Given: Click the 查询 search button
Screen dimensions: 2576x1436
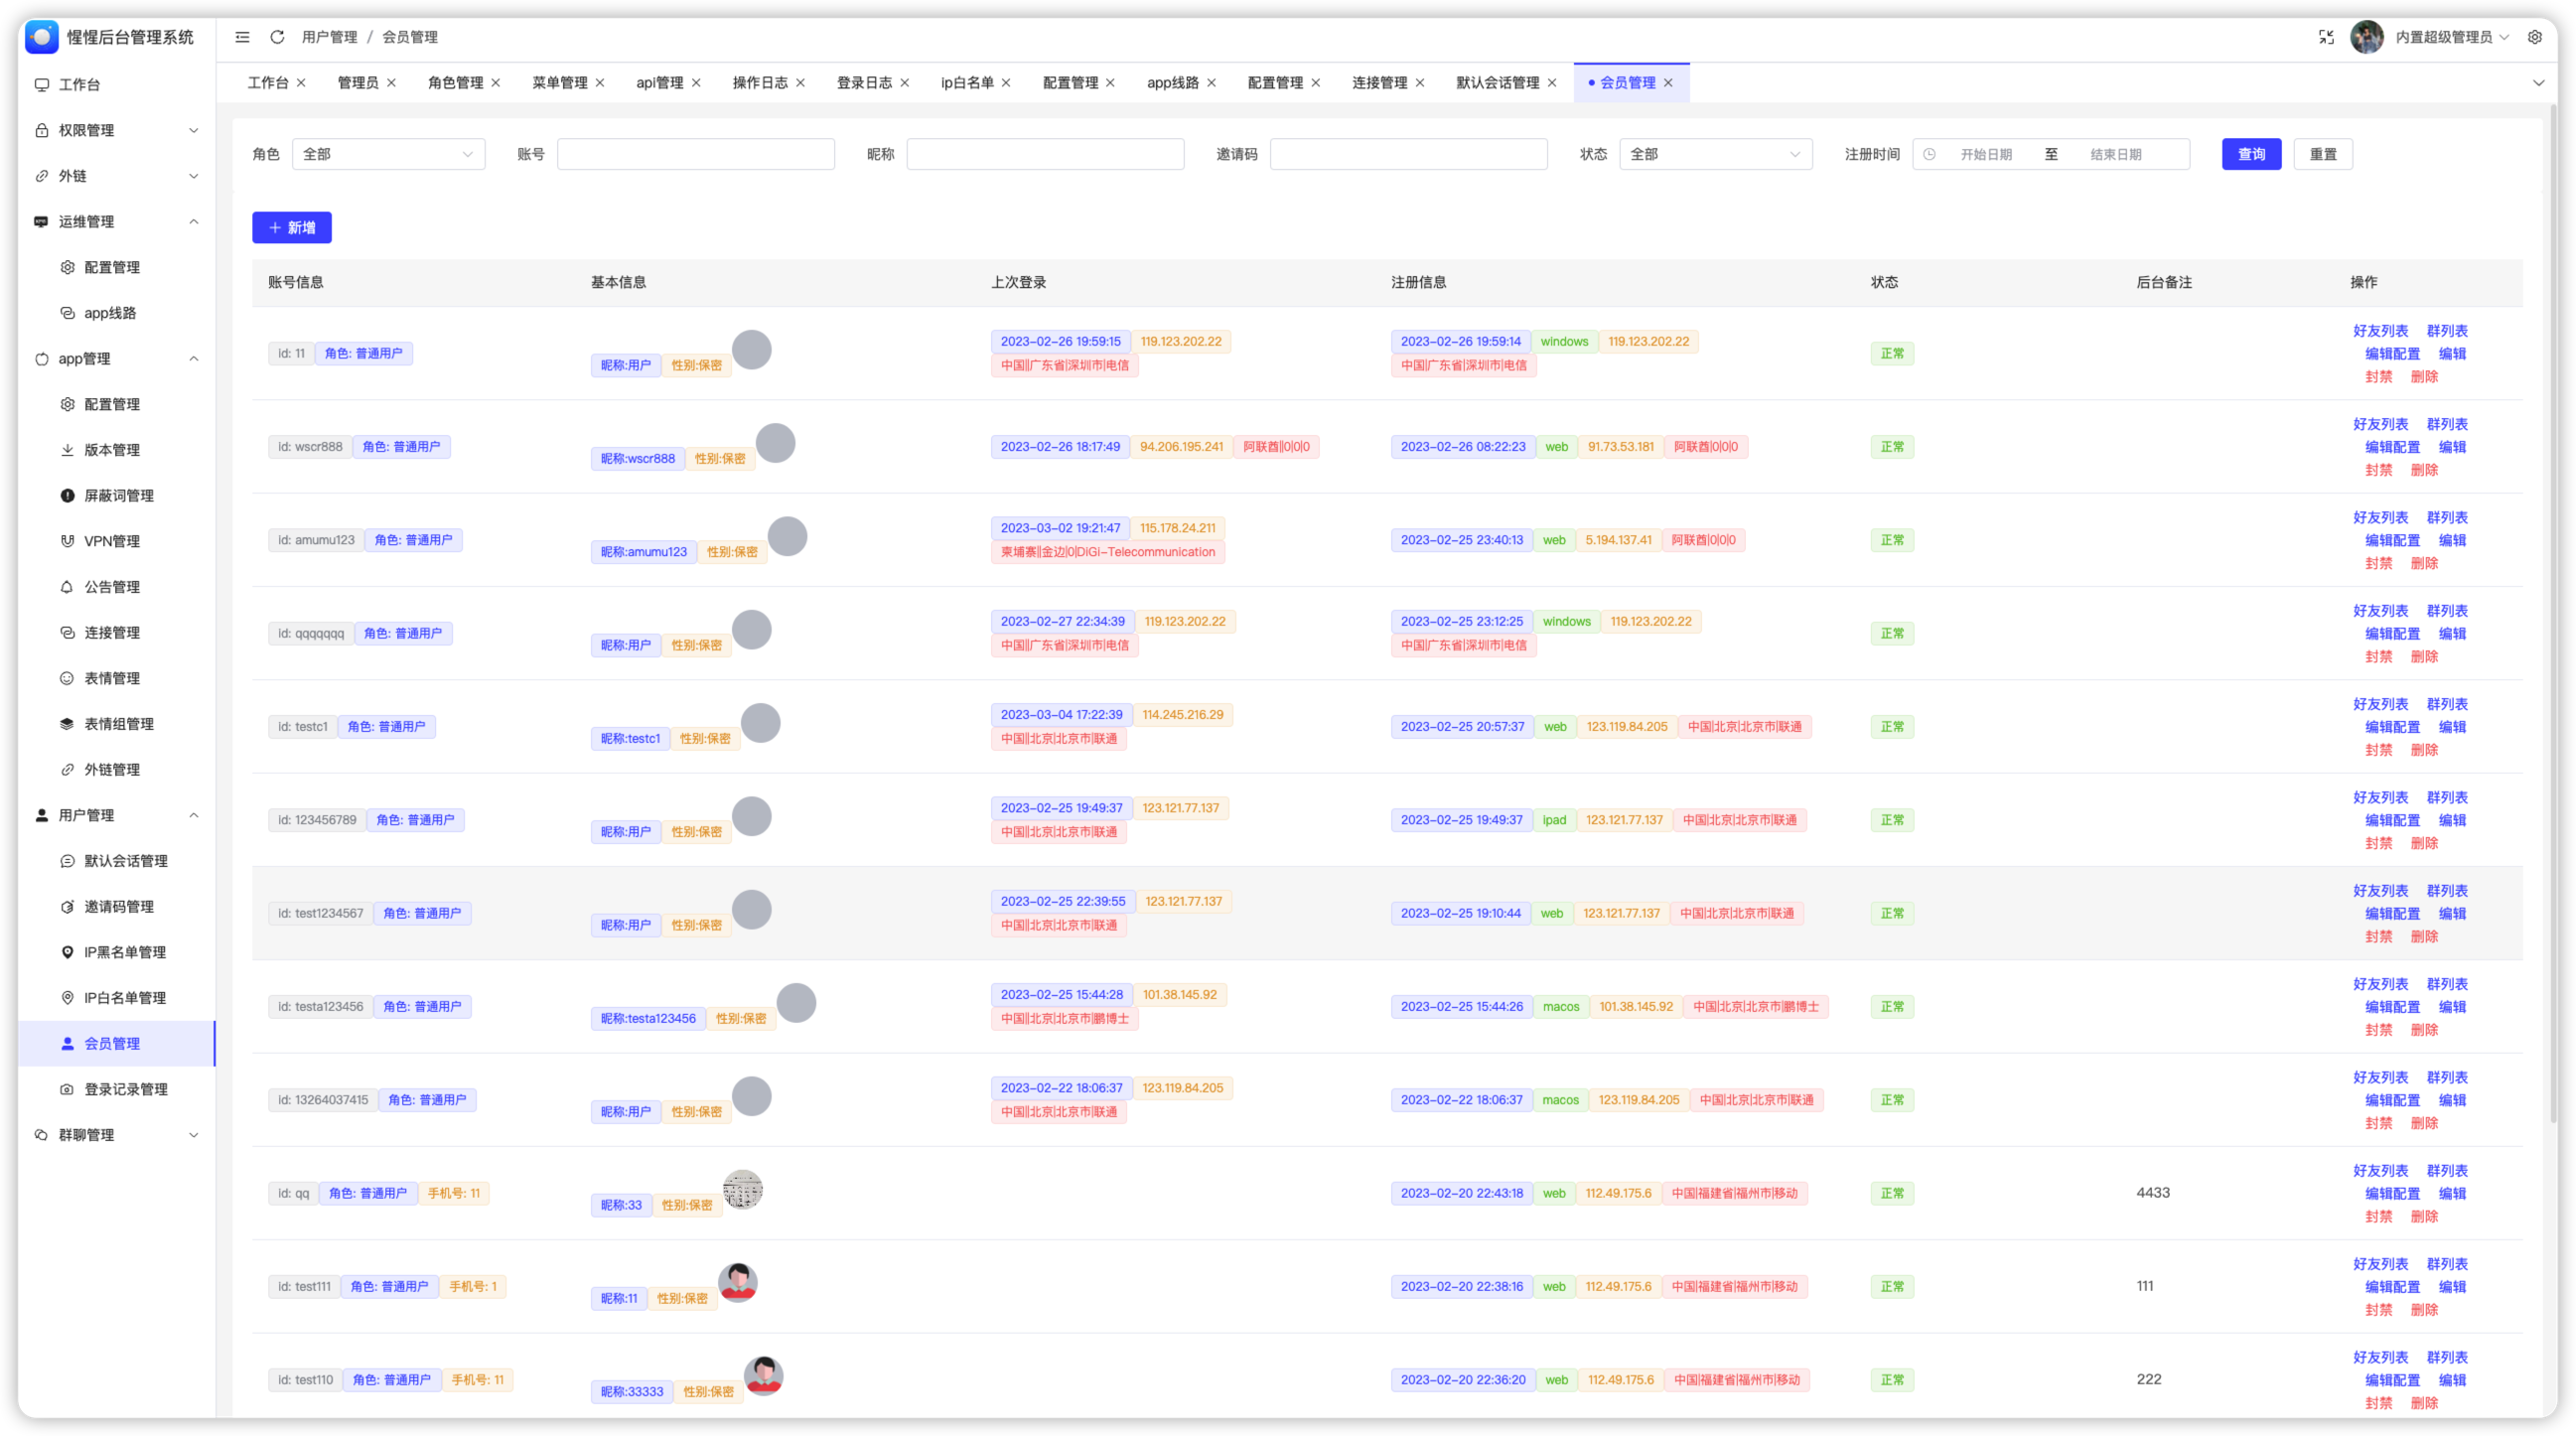Looking at the screenshot, I should tap(2251, 154).
